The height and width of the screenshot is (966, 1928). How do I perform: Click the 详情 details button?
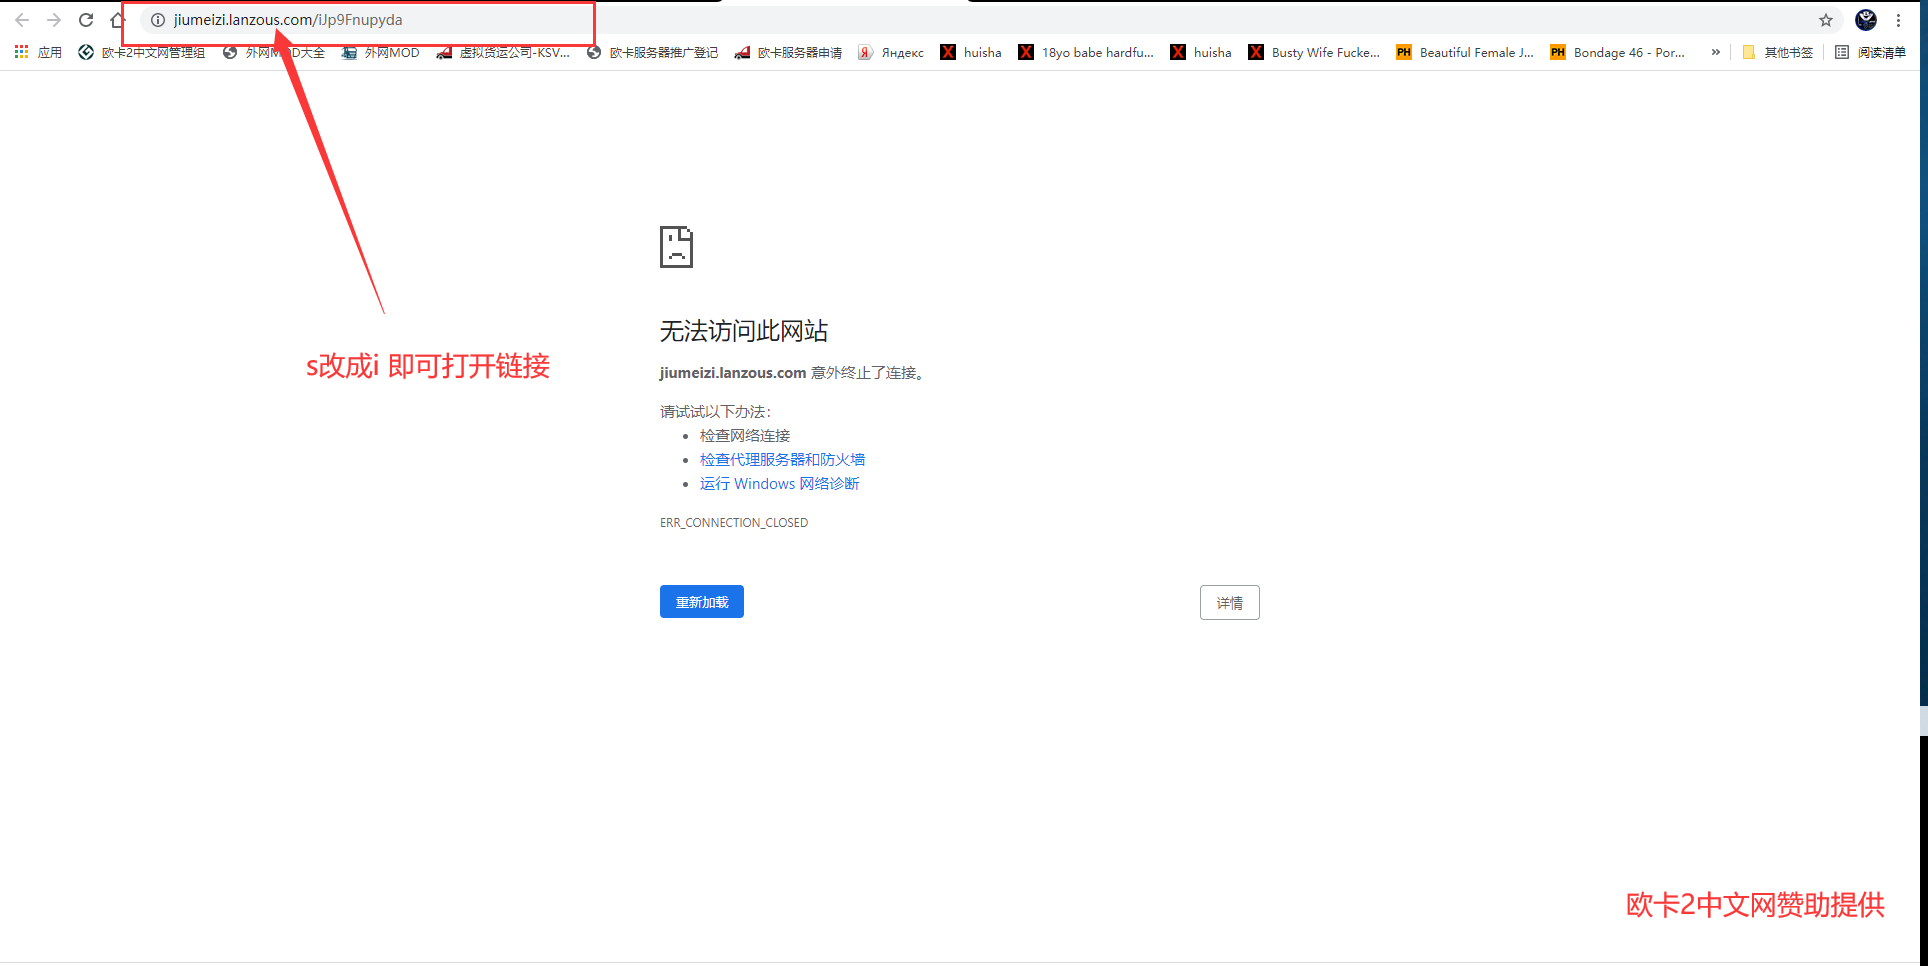pyautogui.click(x=1229, y=602)
